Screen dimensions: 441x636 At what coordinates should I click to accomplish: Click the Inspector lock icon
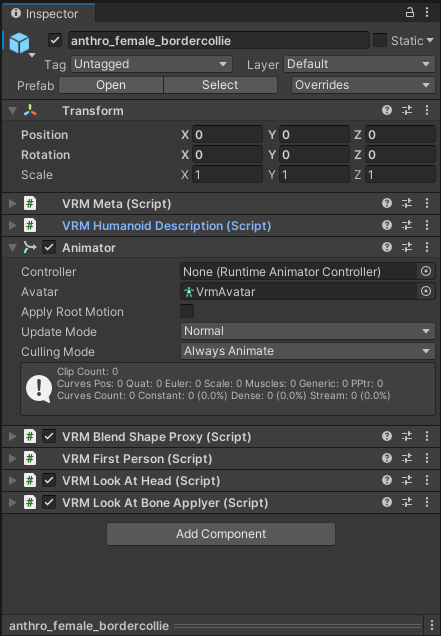pos(410,13)
